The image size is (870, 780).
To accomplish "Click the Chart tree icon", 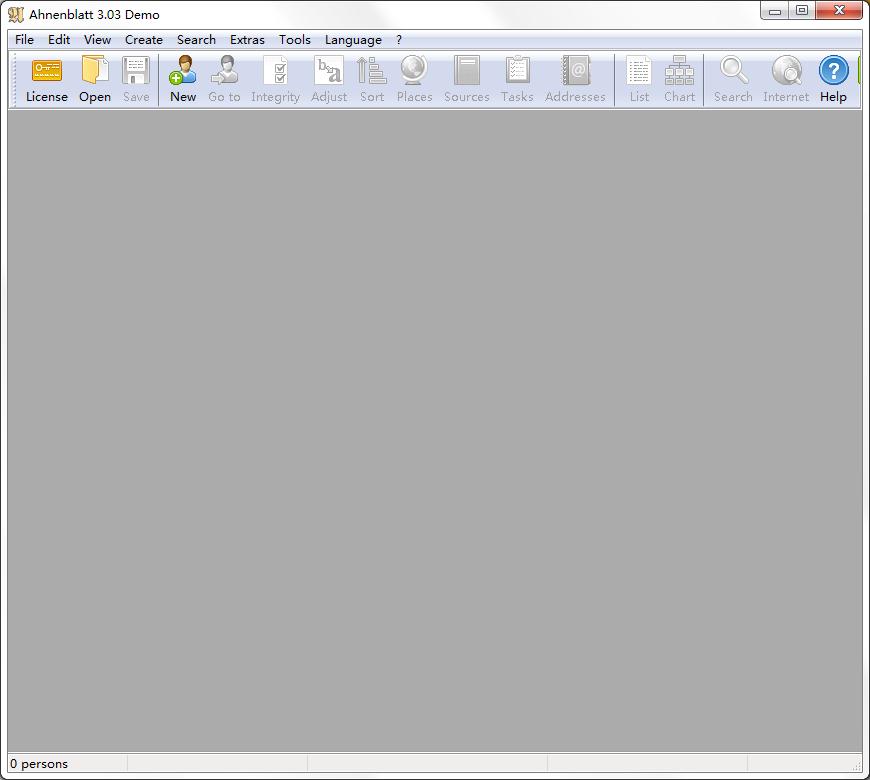I will (x=679, y=72).
